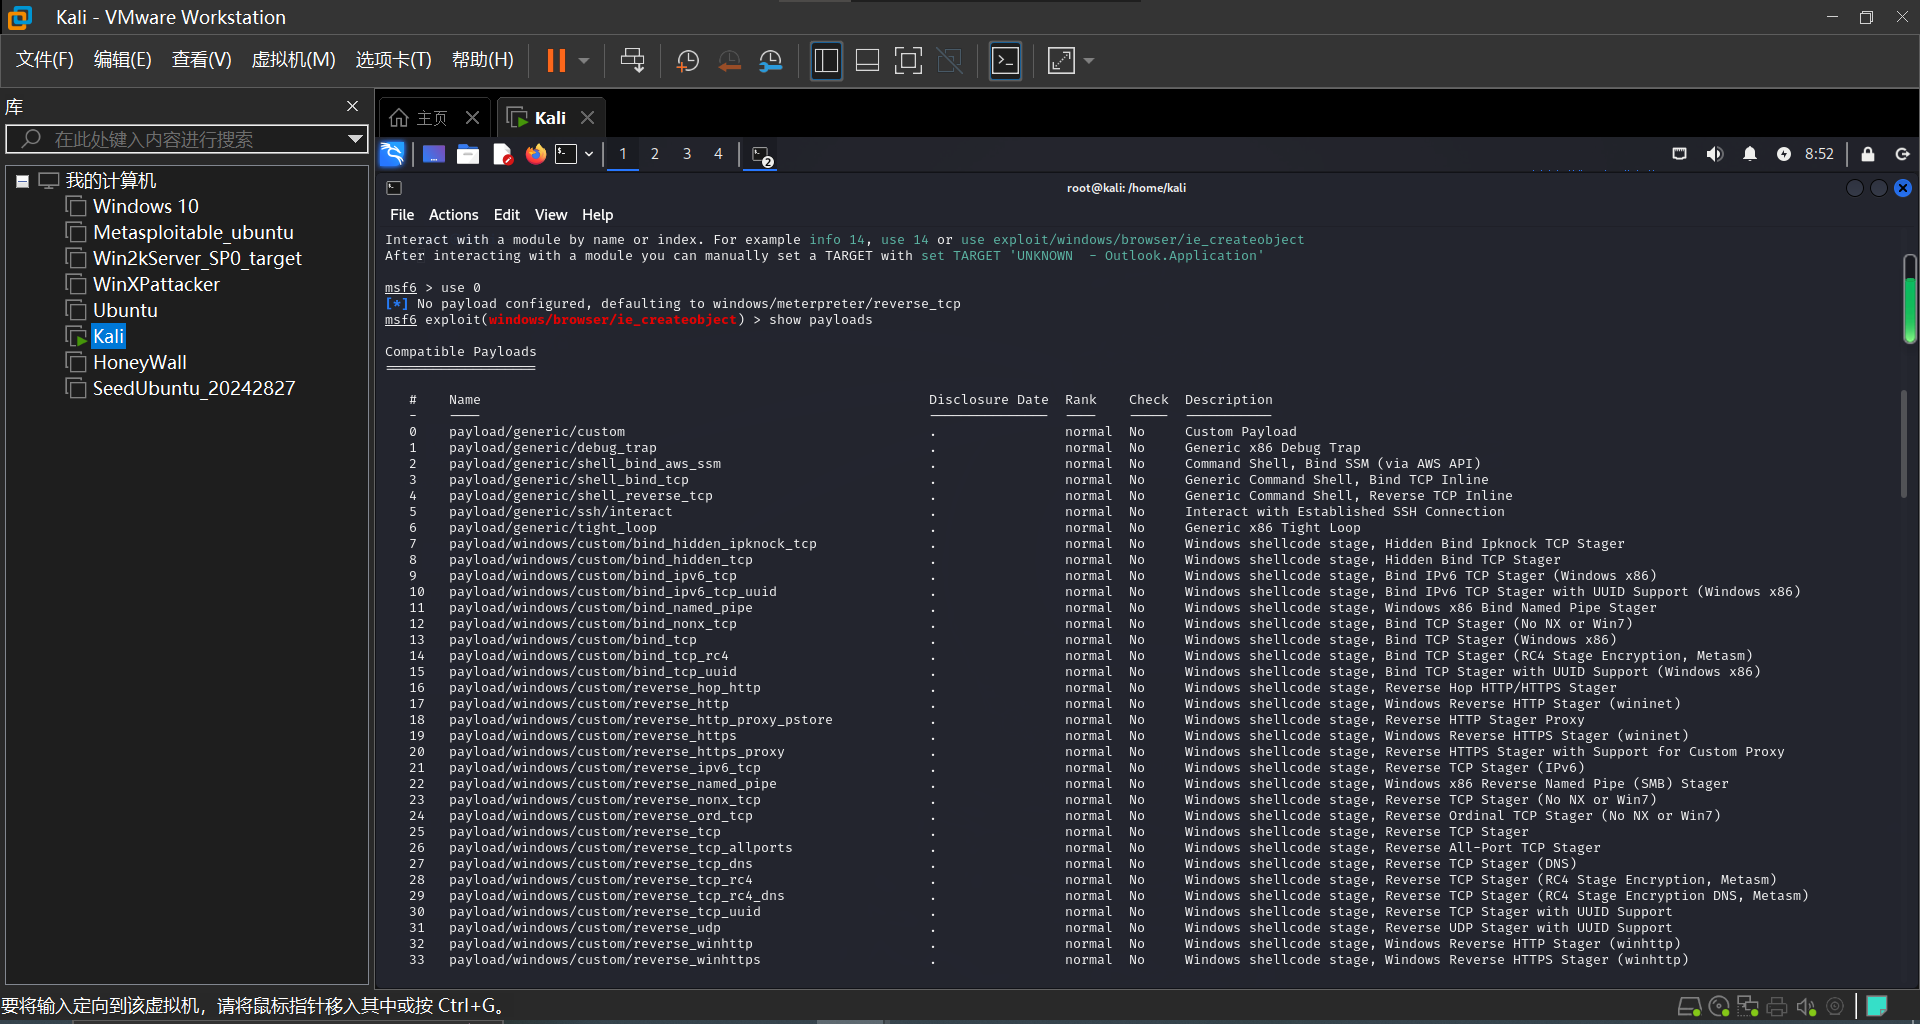The image size is (1920, 1024).
Task: Click the revert to snapshot icon
Action: (x=730, y=61)
